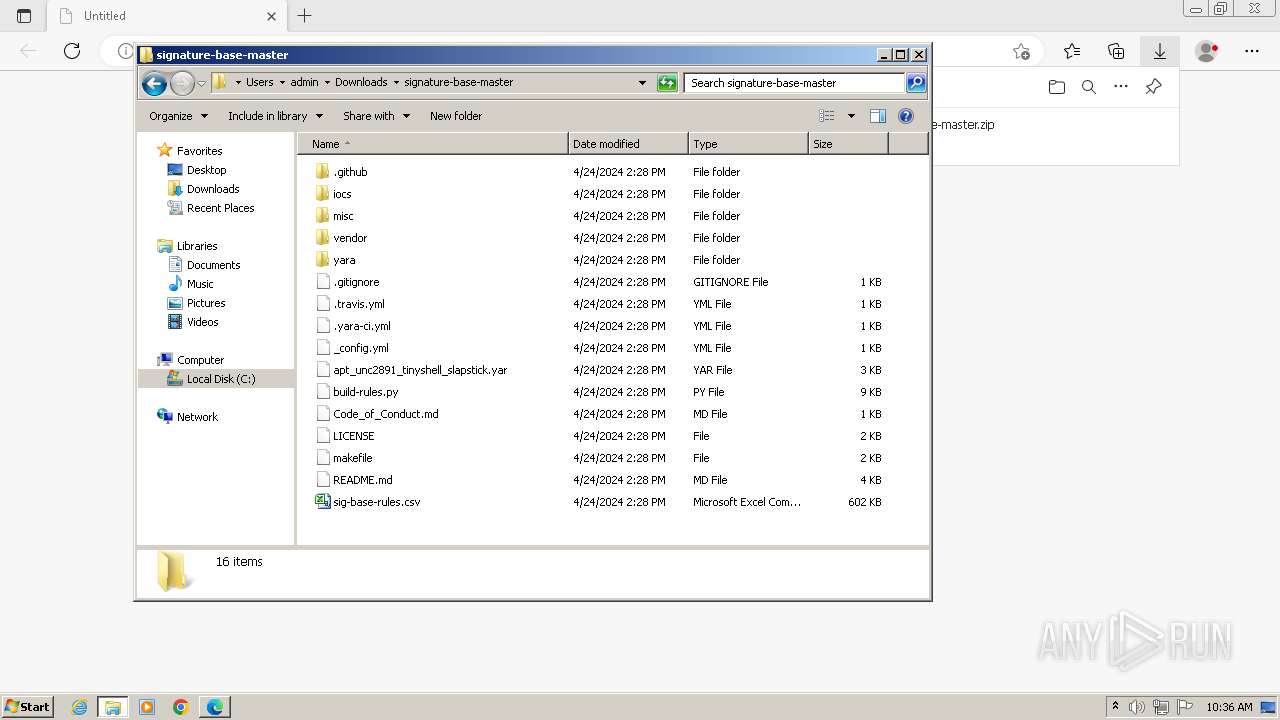The height and width of the screenshot is (720, 1280).
Task: Open Computer in navigation pane
Action: tap(200, 360)
